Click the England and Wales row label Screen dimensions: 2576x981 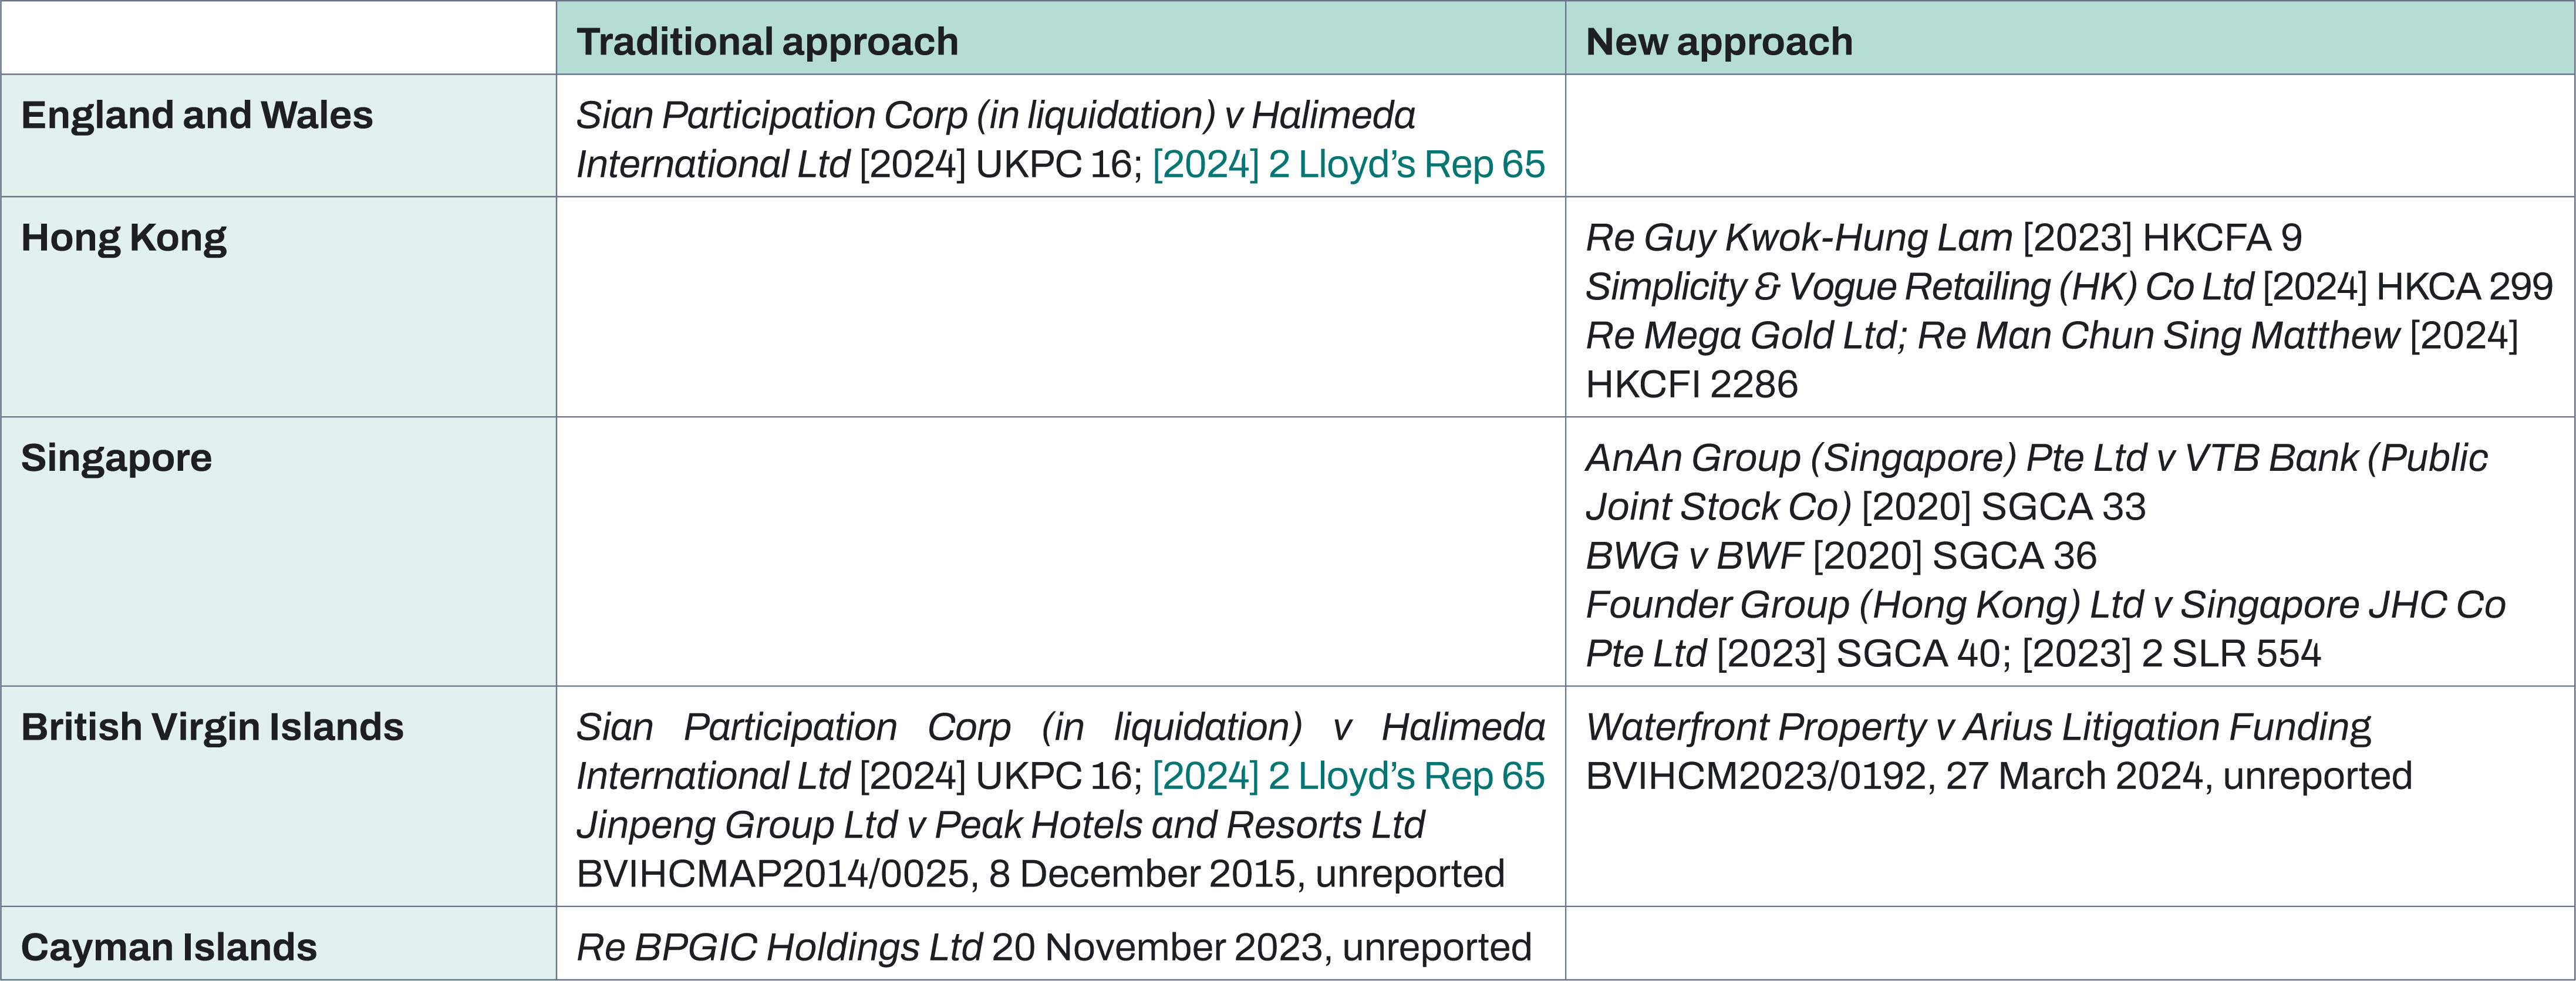pos(197,116)
